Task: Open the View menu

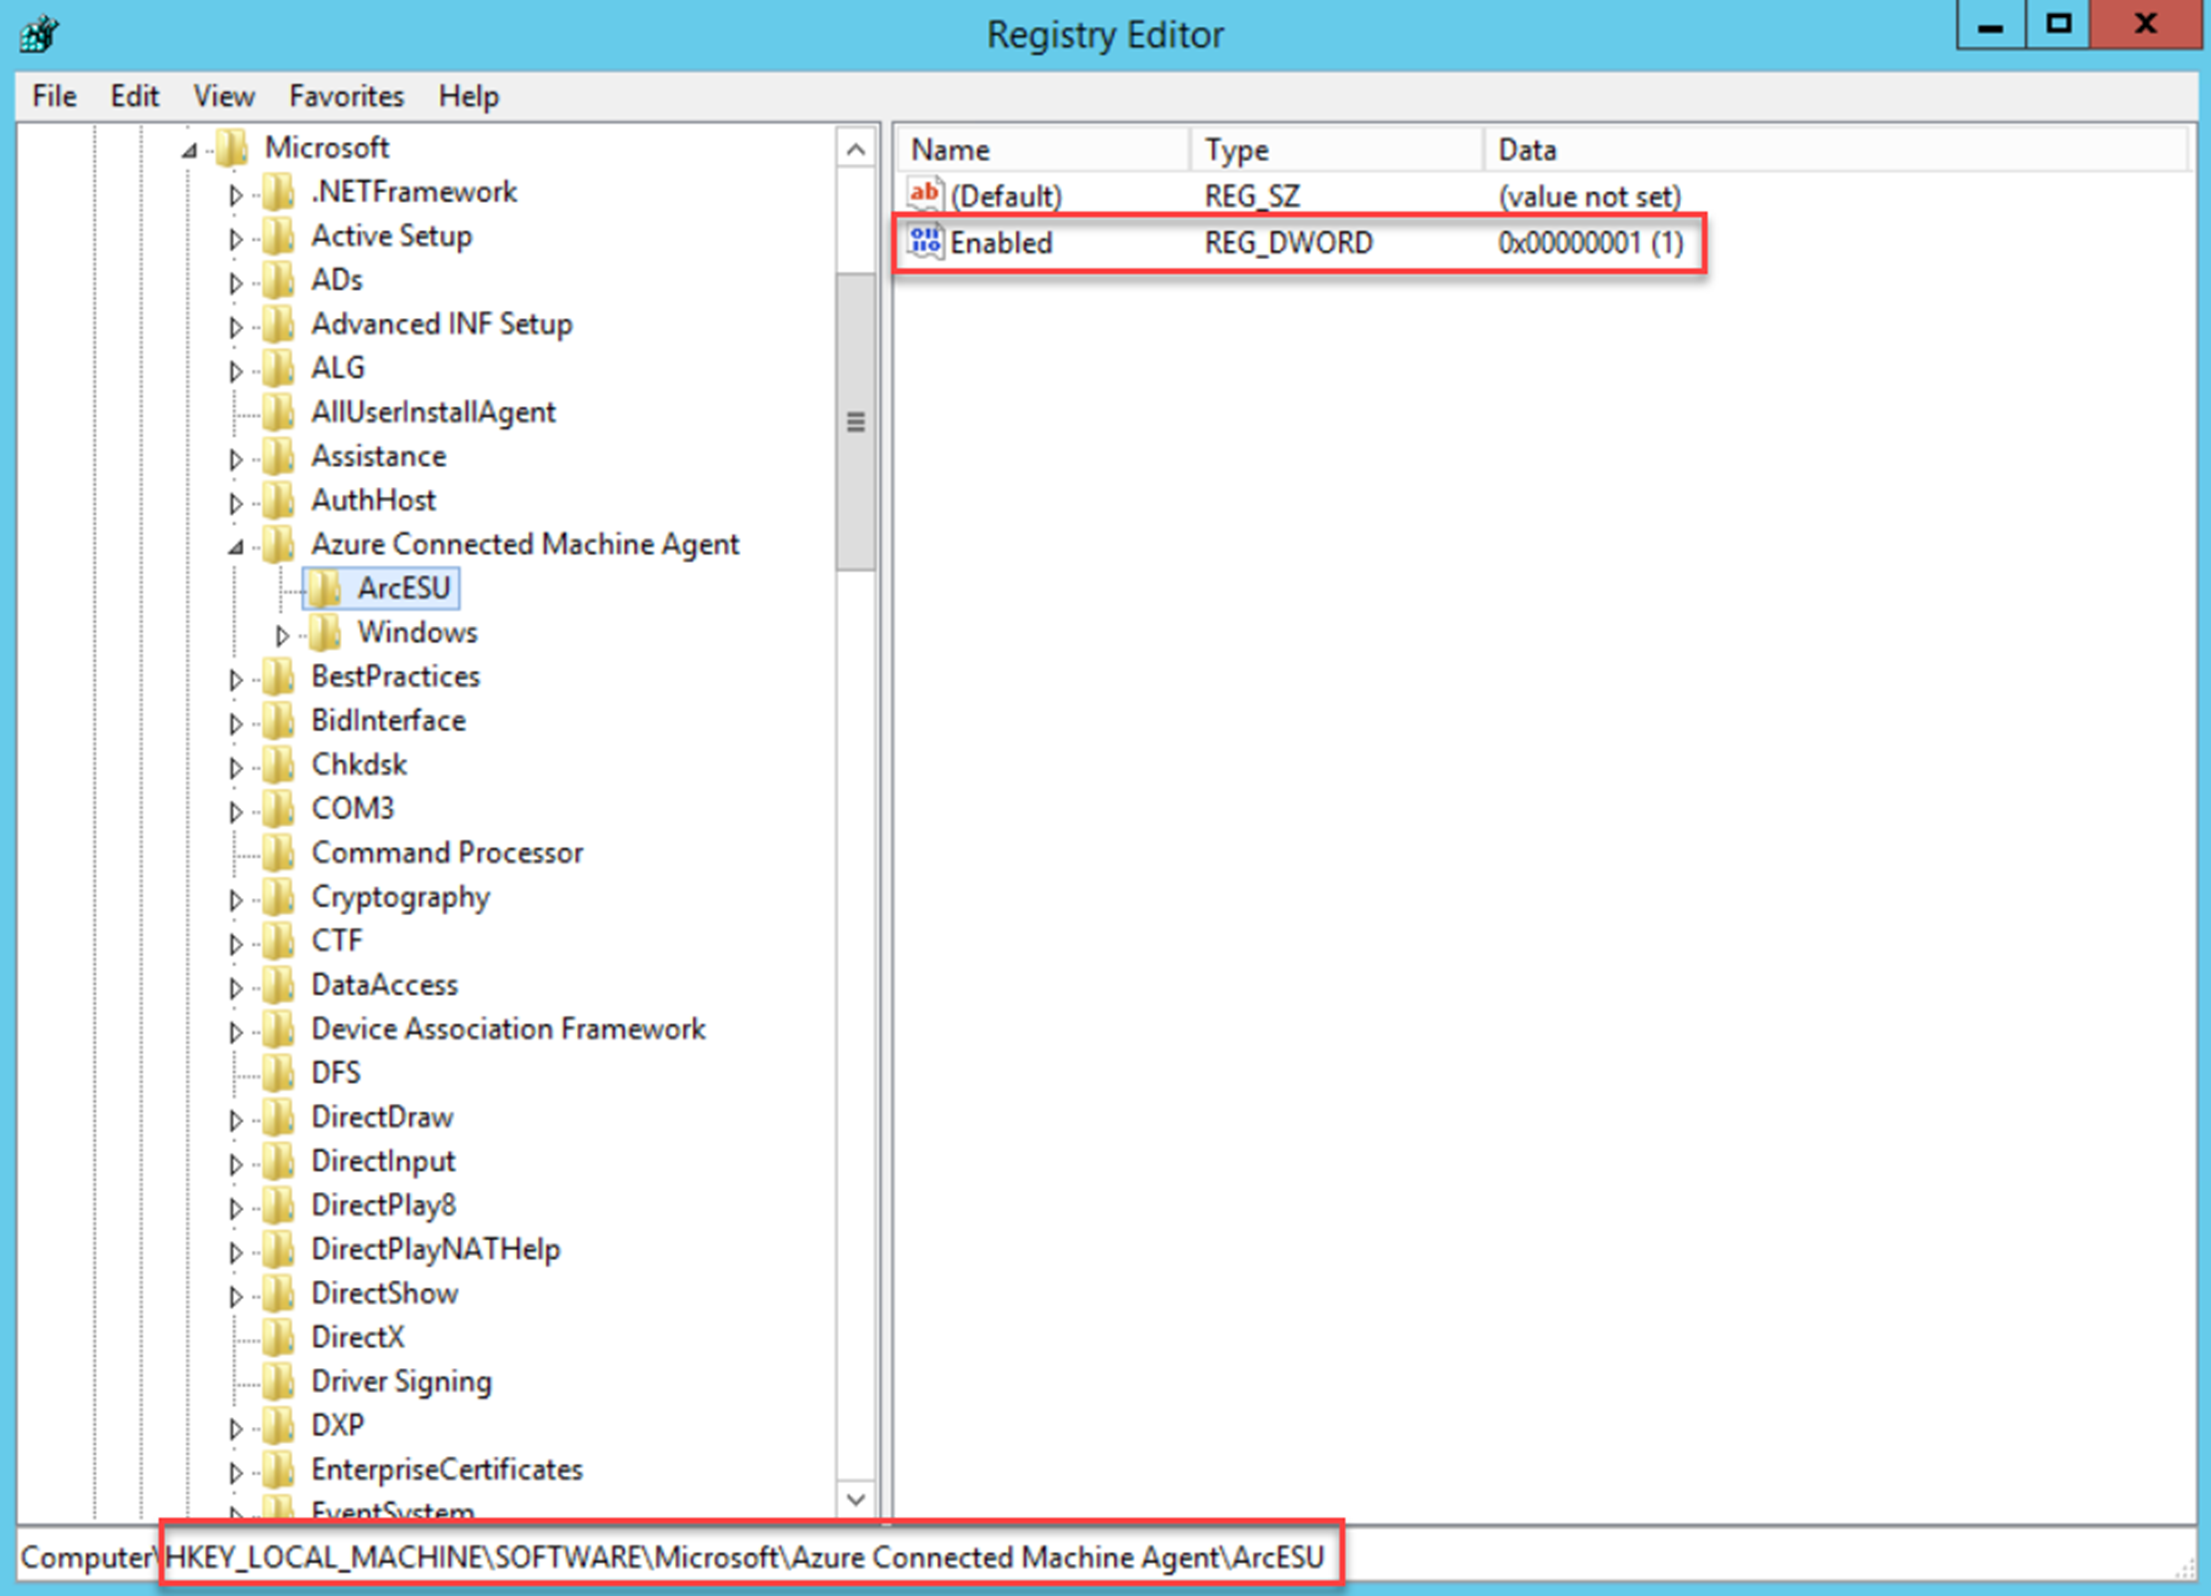Action: point(223,96)
